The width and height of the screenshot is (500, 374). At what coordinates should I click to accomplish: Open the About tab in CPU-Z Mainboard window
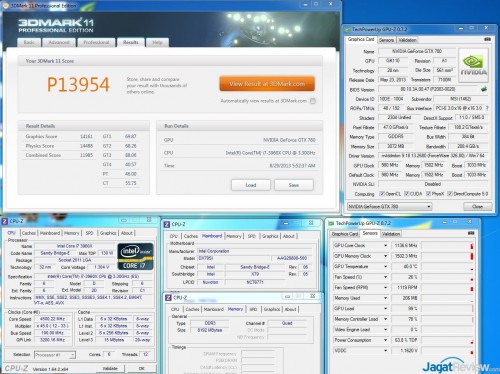289,236
